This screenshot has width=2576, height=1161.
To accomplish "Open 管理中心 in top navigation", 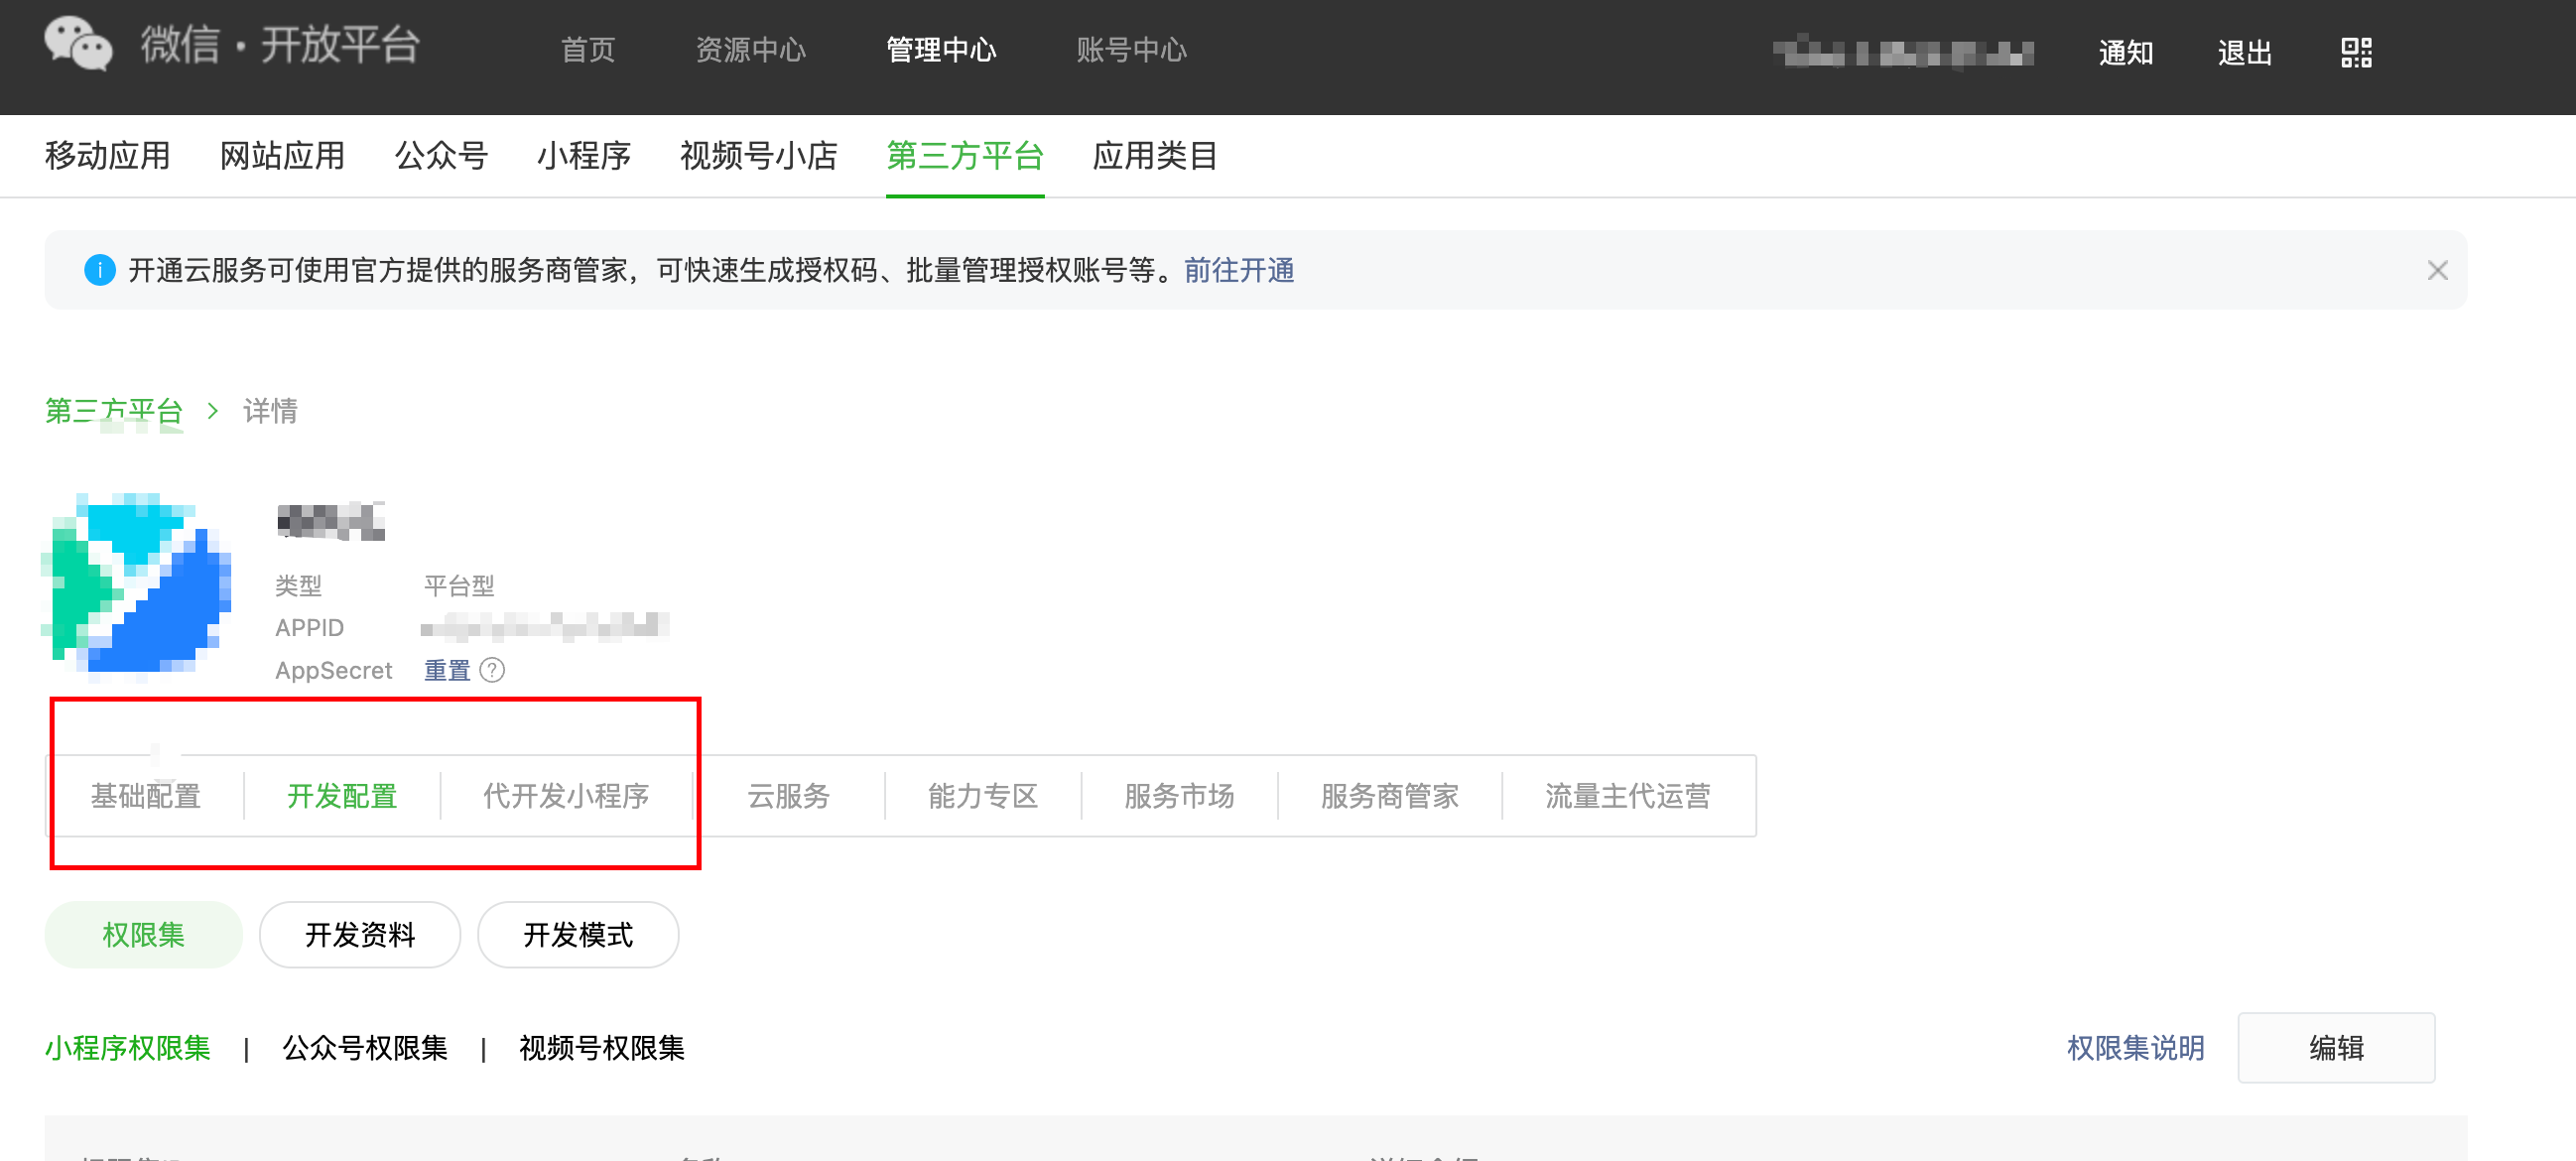I will [x=940, y=50].
